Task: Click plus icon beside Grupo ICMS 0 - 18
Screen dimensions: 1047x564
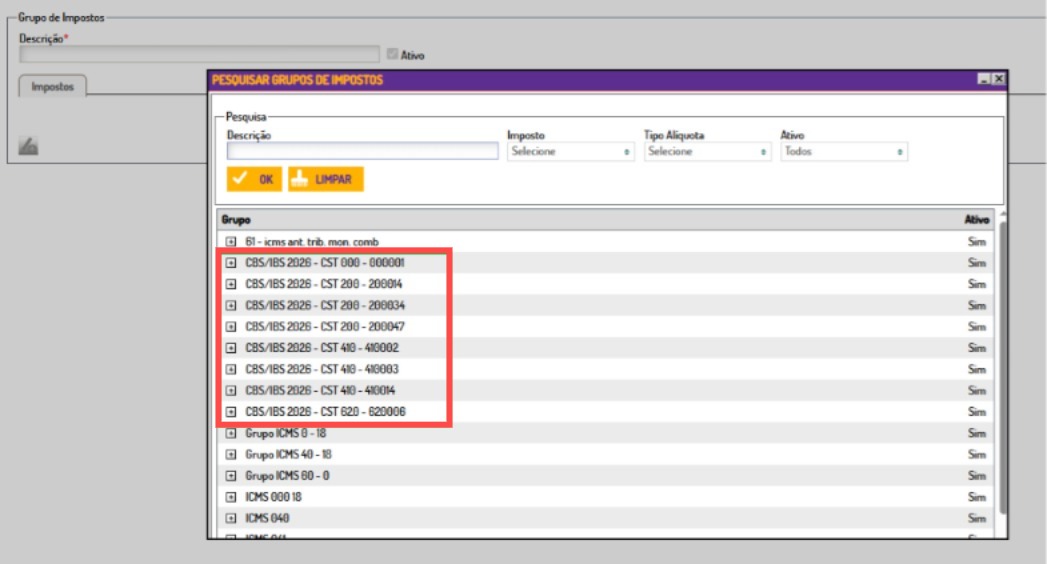Action: tap(231, 433)
